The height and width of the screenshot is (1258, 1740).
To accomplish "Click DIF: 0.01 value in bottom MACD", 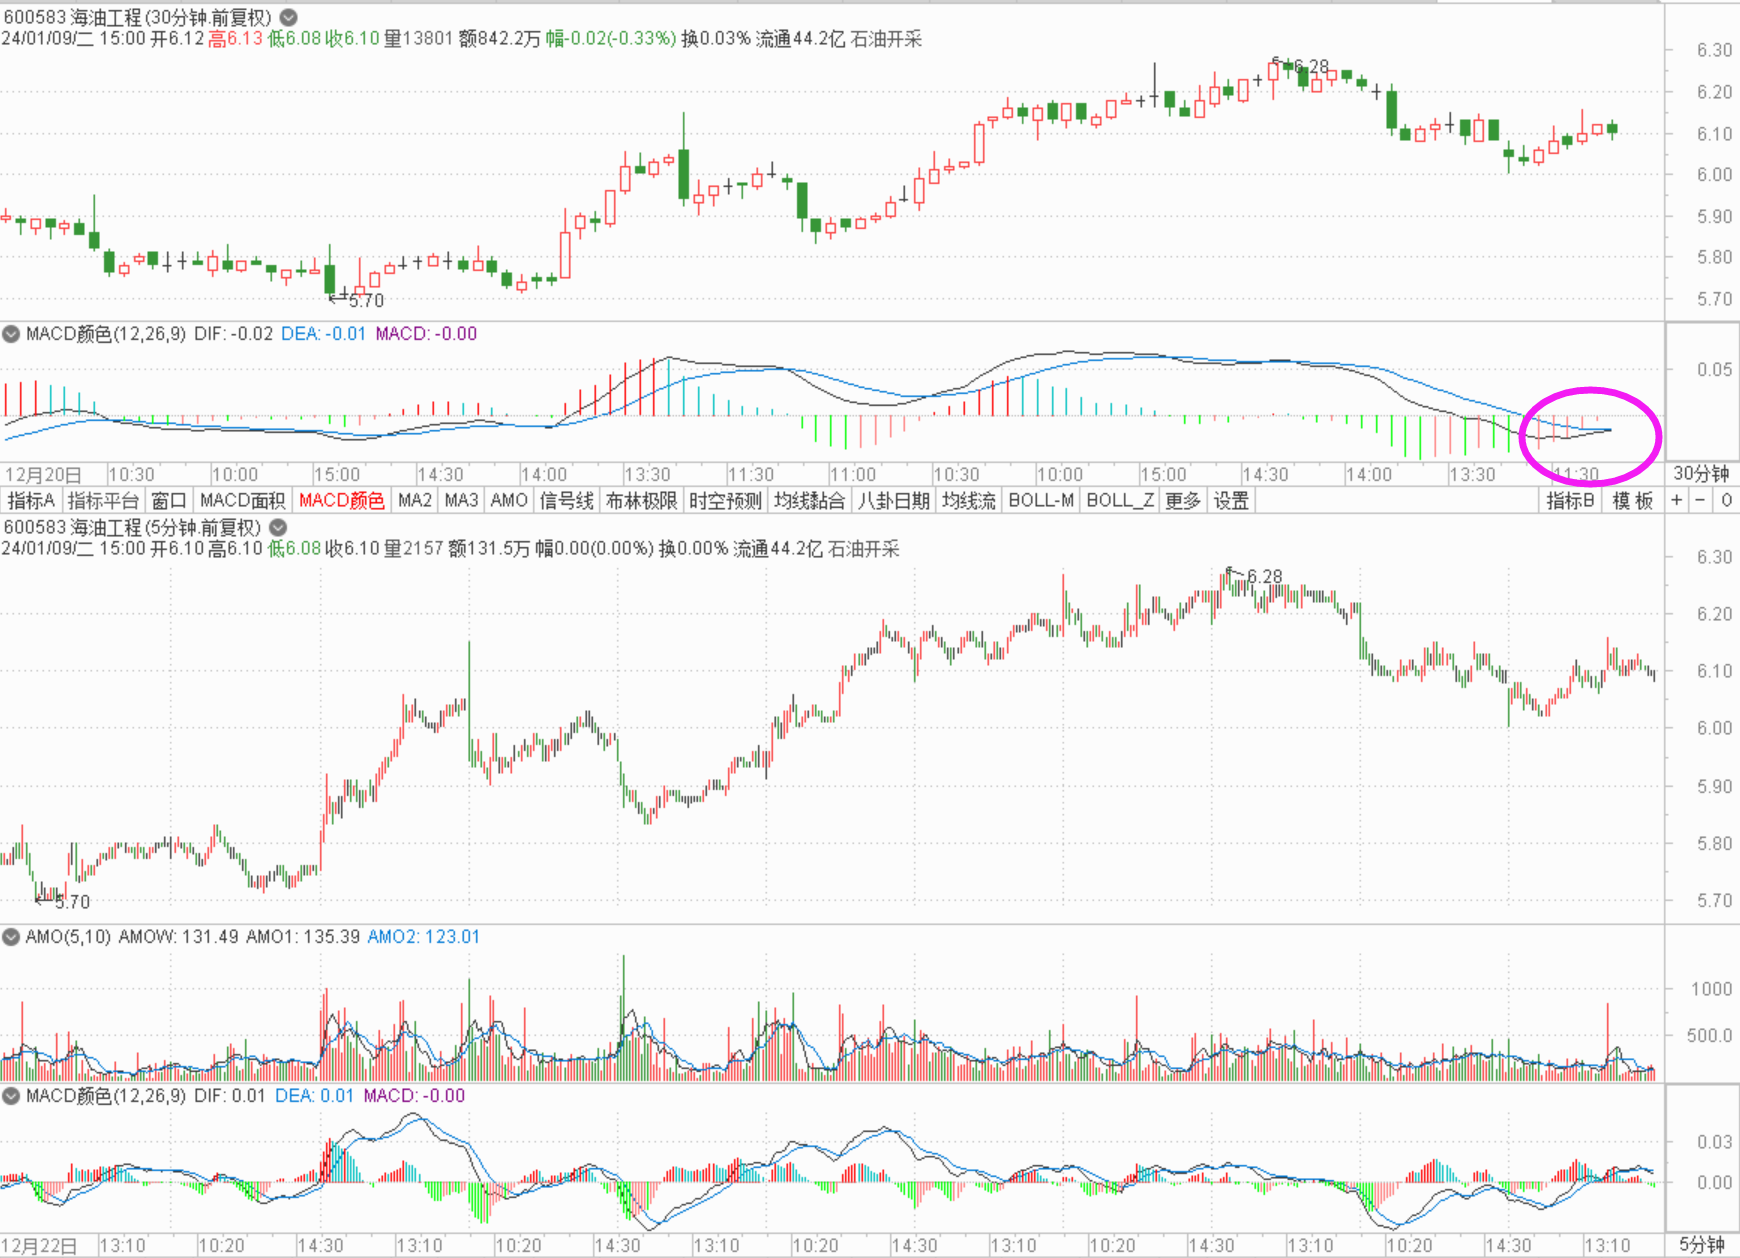I will (230, 1096).
